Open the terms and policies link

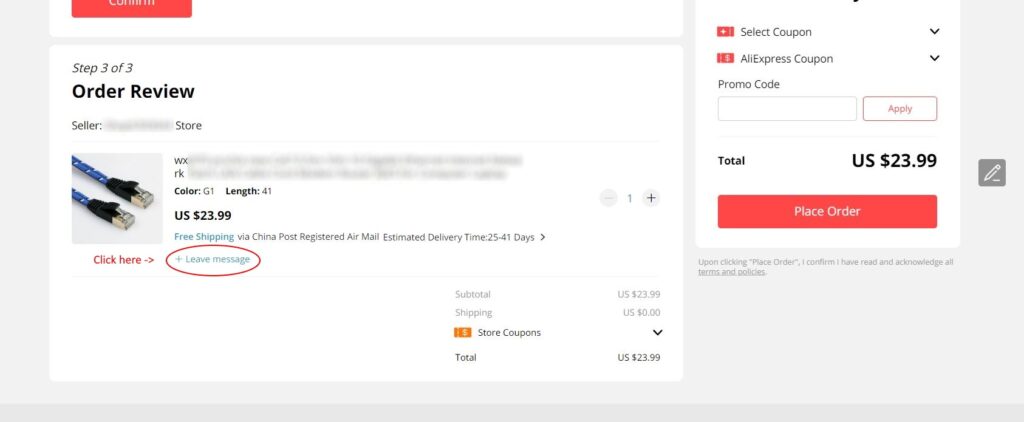pyautogui.click(x=731, y=272)
